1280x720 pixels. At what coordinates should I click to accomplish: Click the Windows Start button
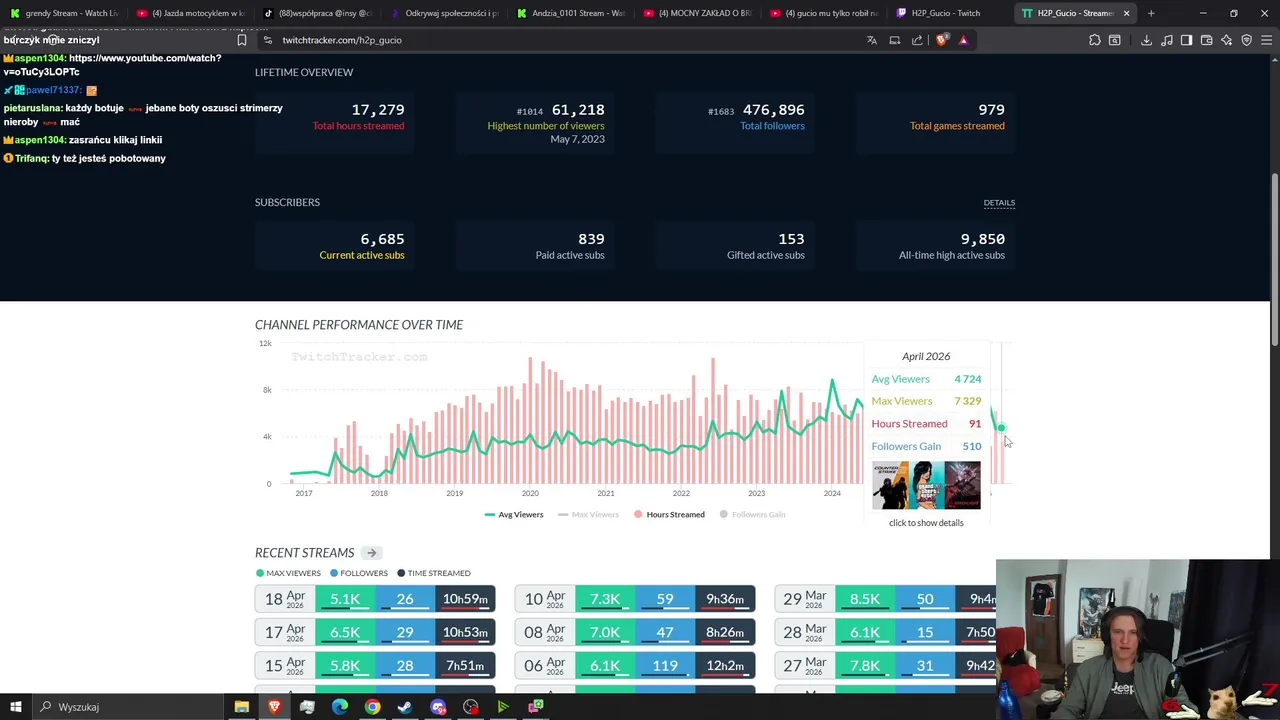(x=15, y=707)
